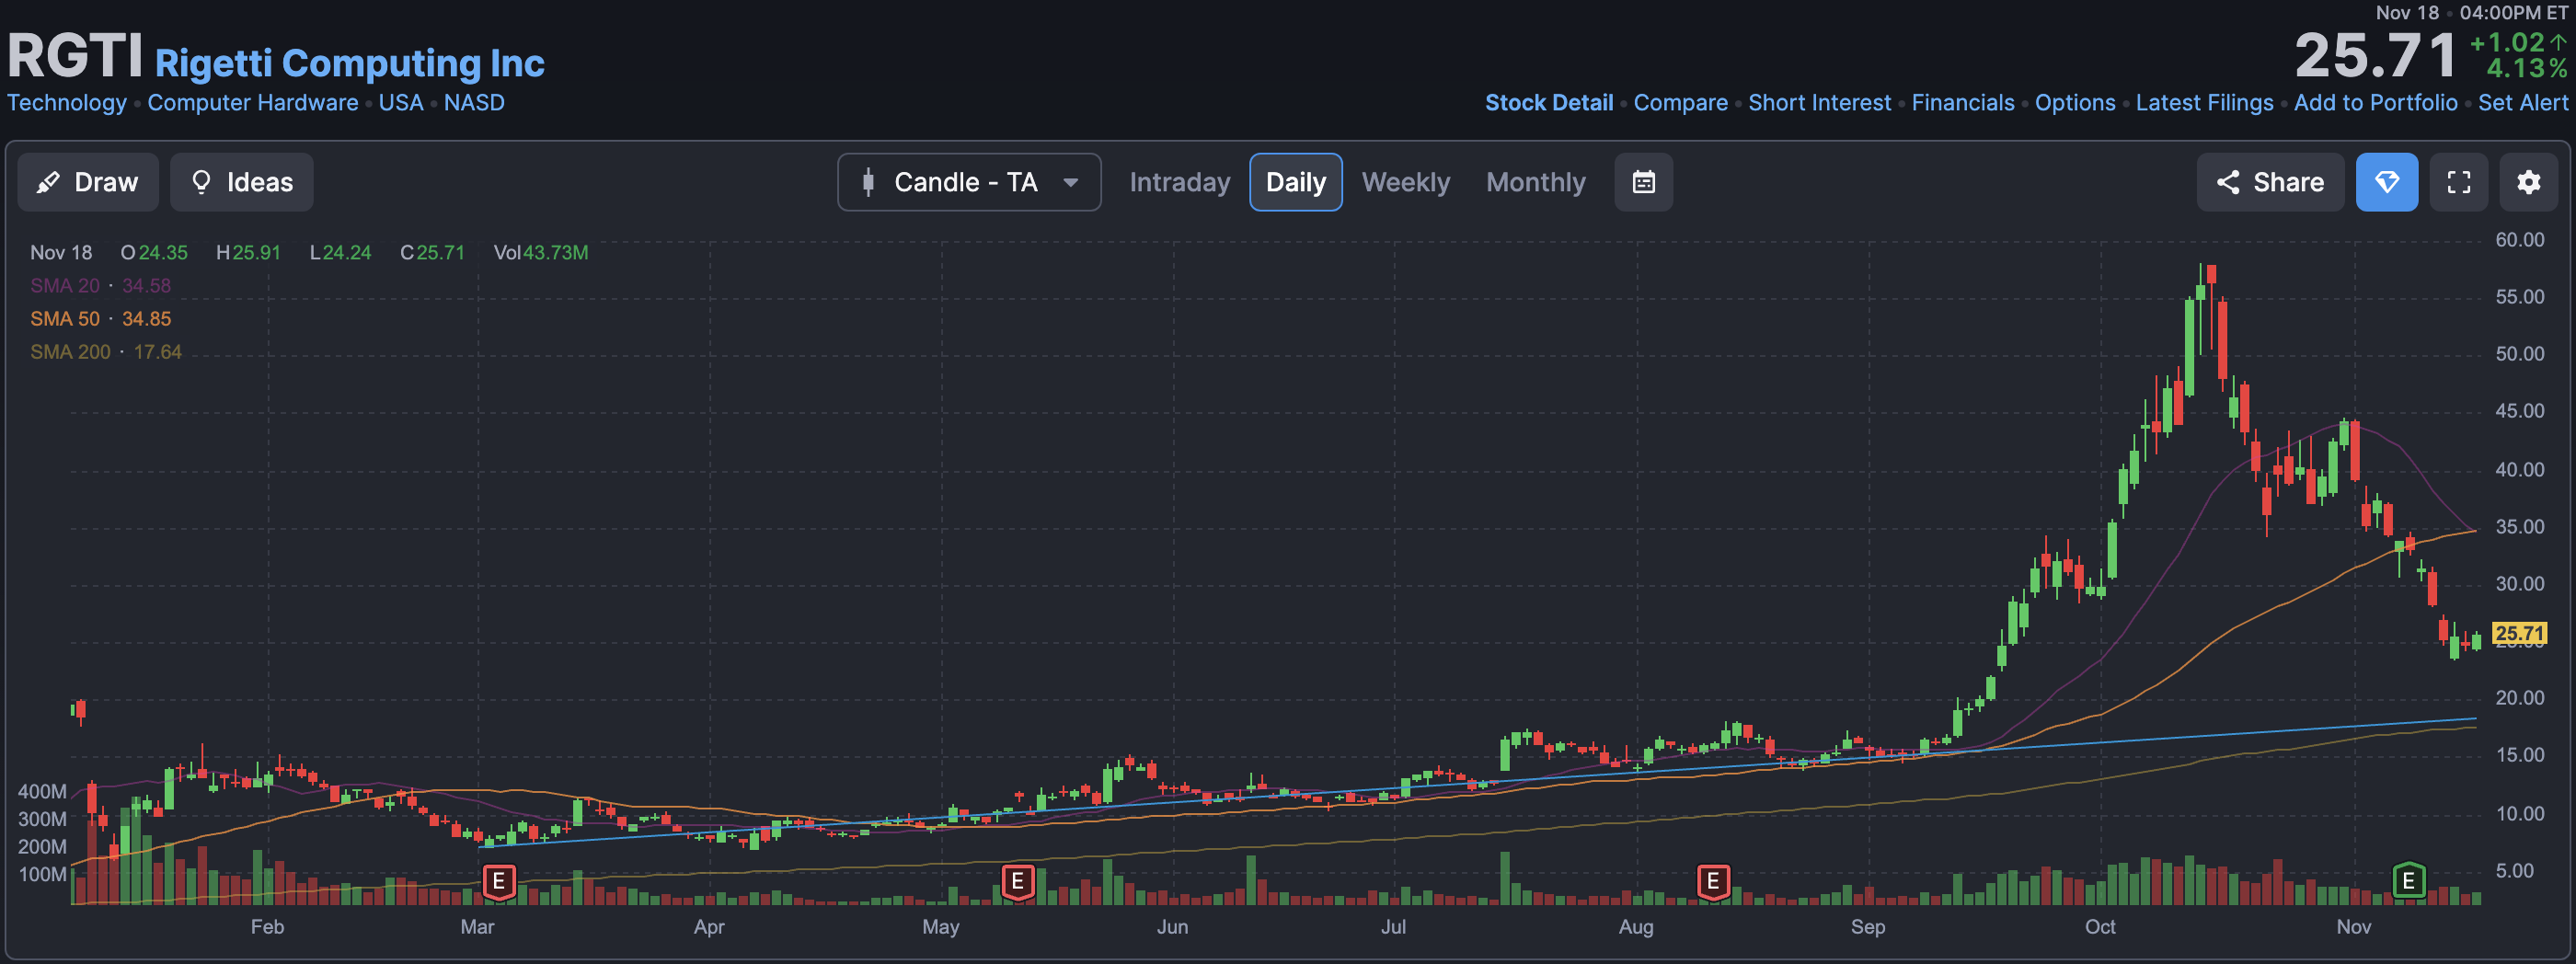Screen dimensions: 2576x964
Task: Click the SMA 20 indicator label
Action: click(65, 286)
